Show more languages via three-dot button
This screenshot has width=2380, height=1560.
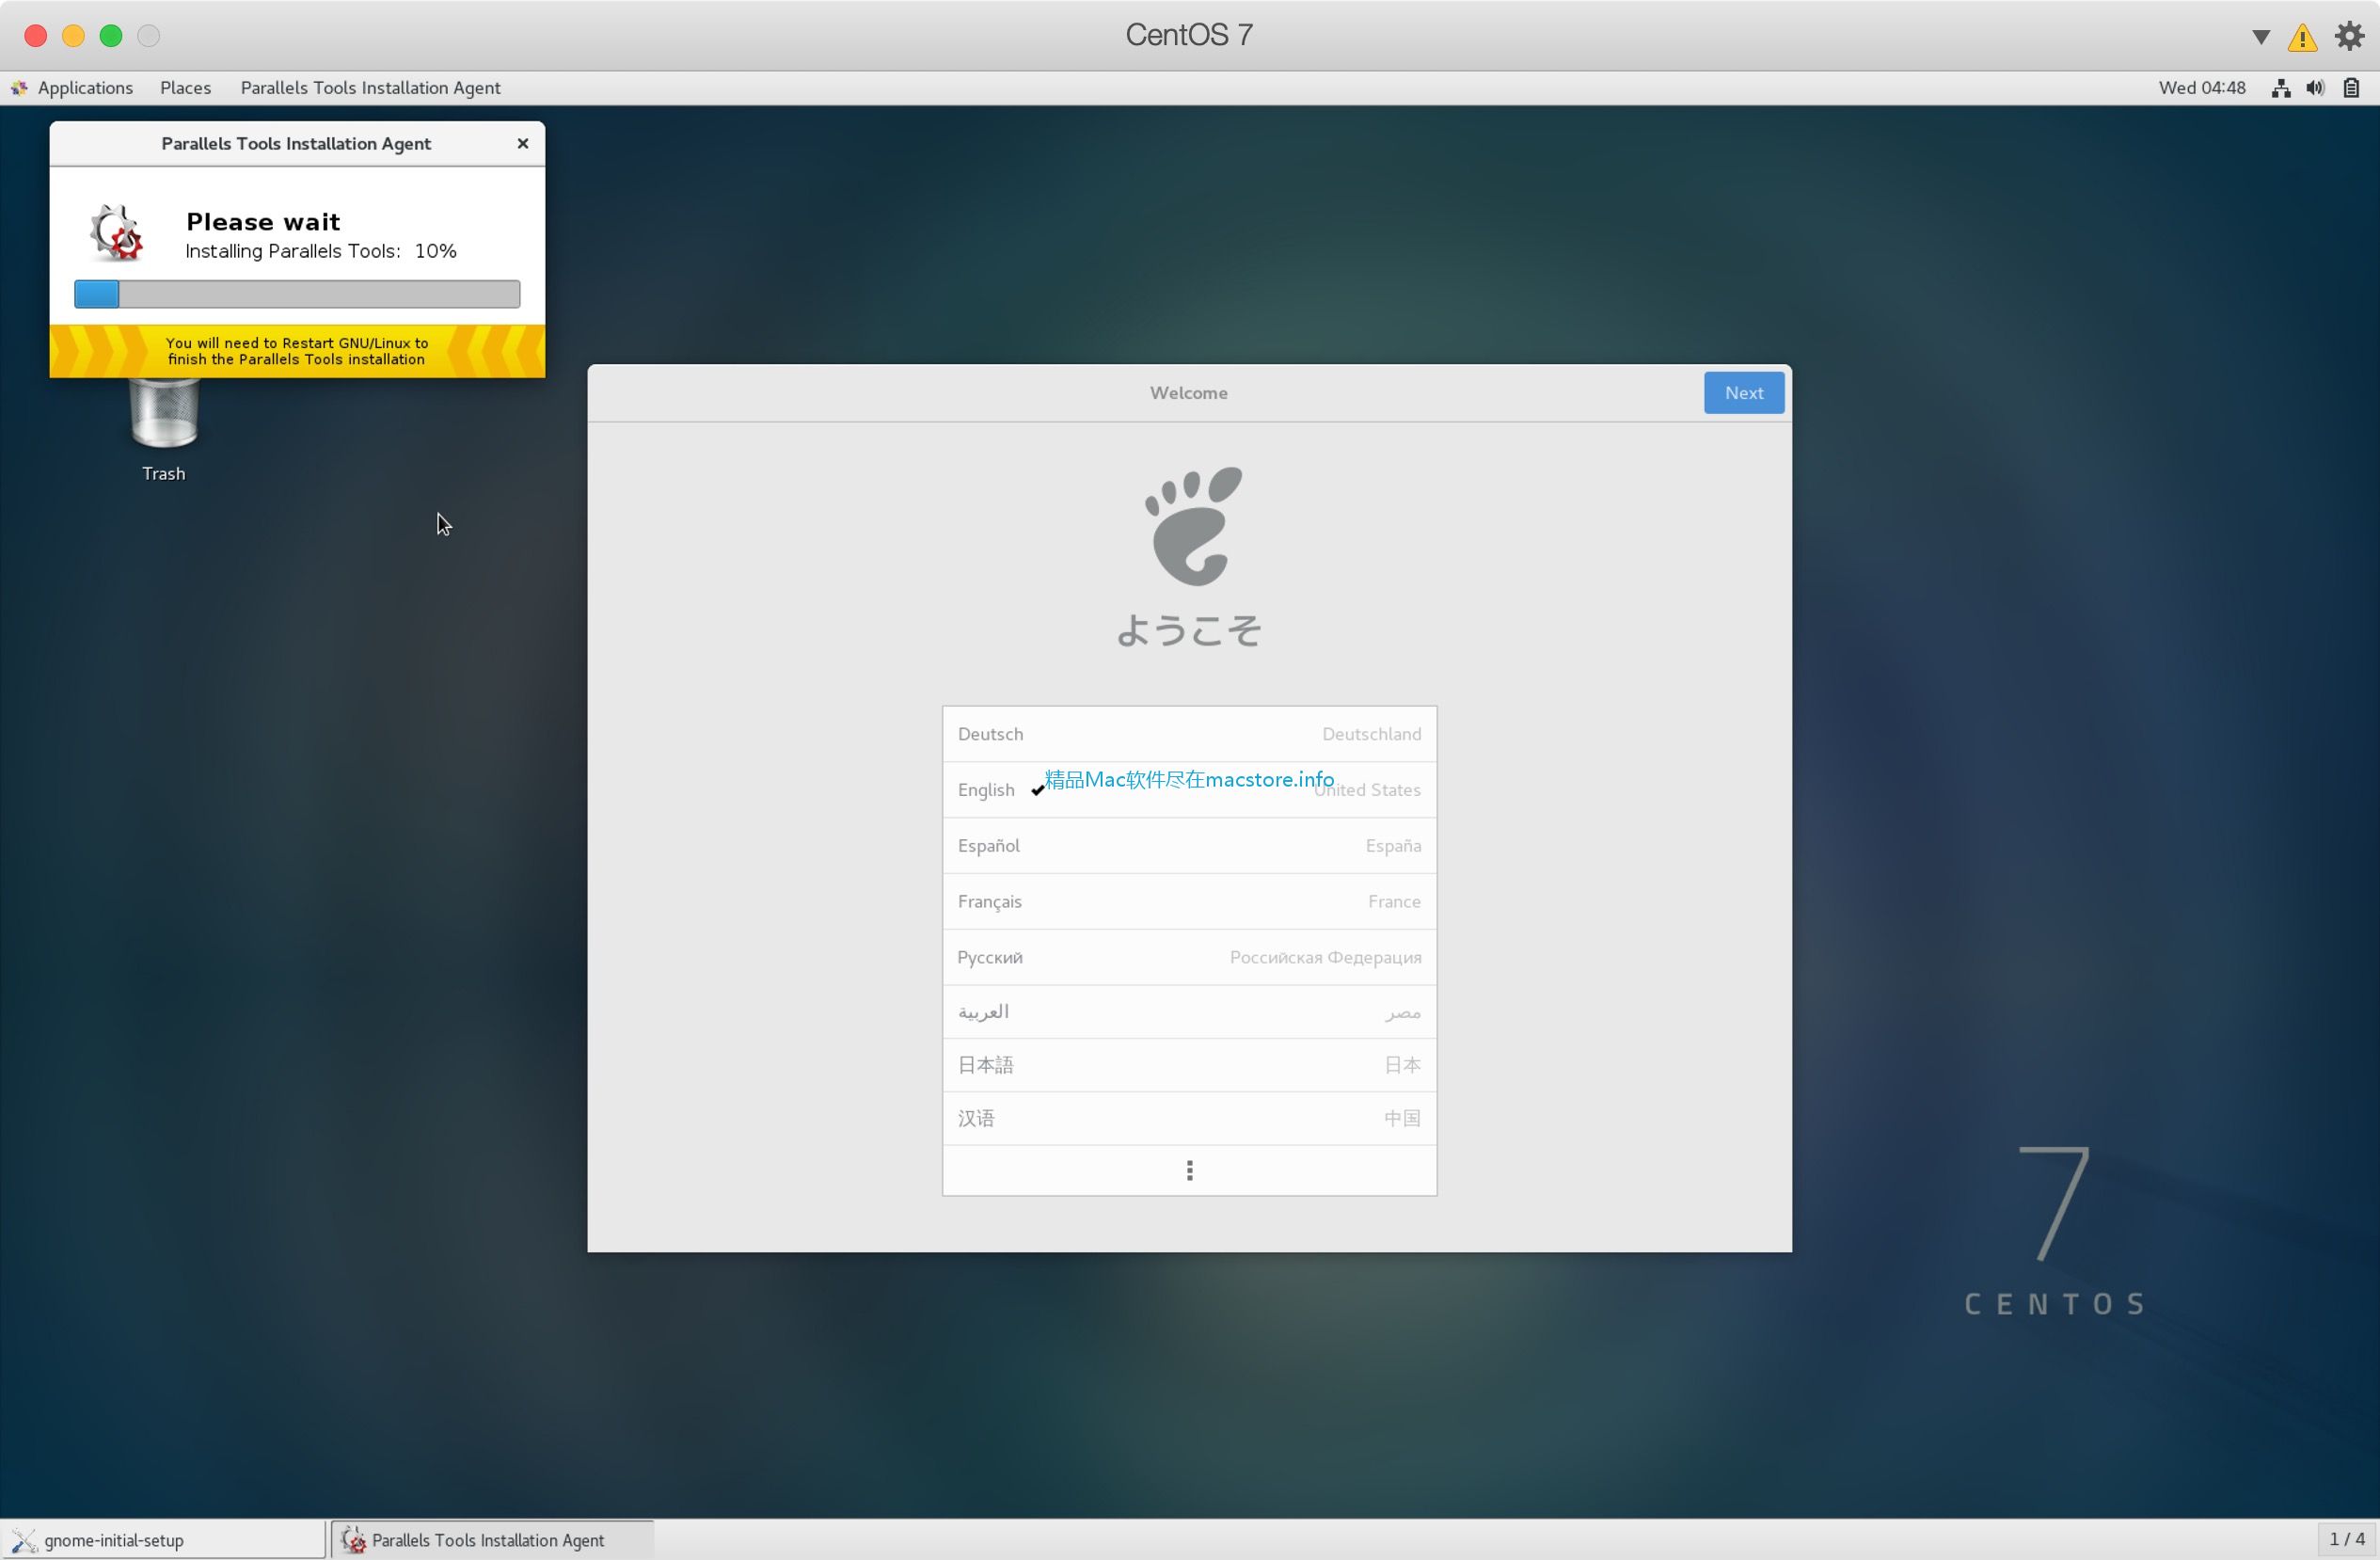[x=1189, y=1170]
